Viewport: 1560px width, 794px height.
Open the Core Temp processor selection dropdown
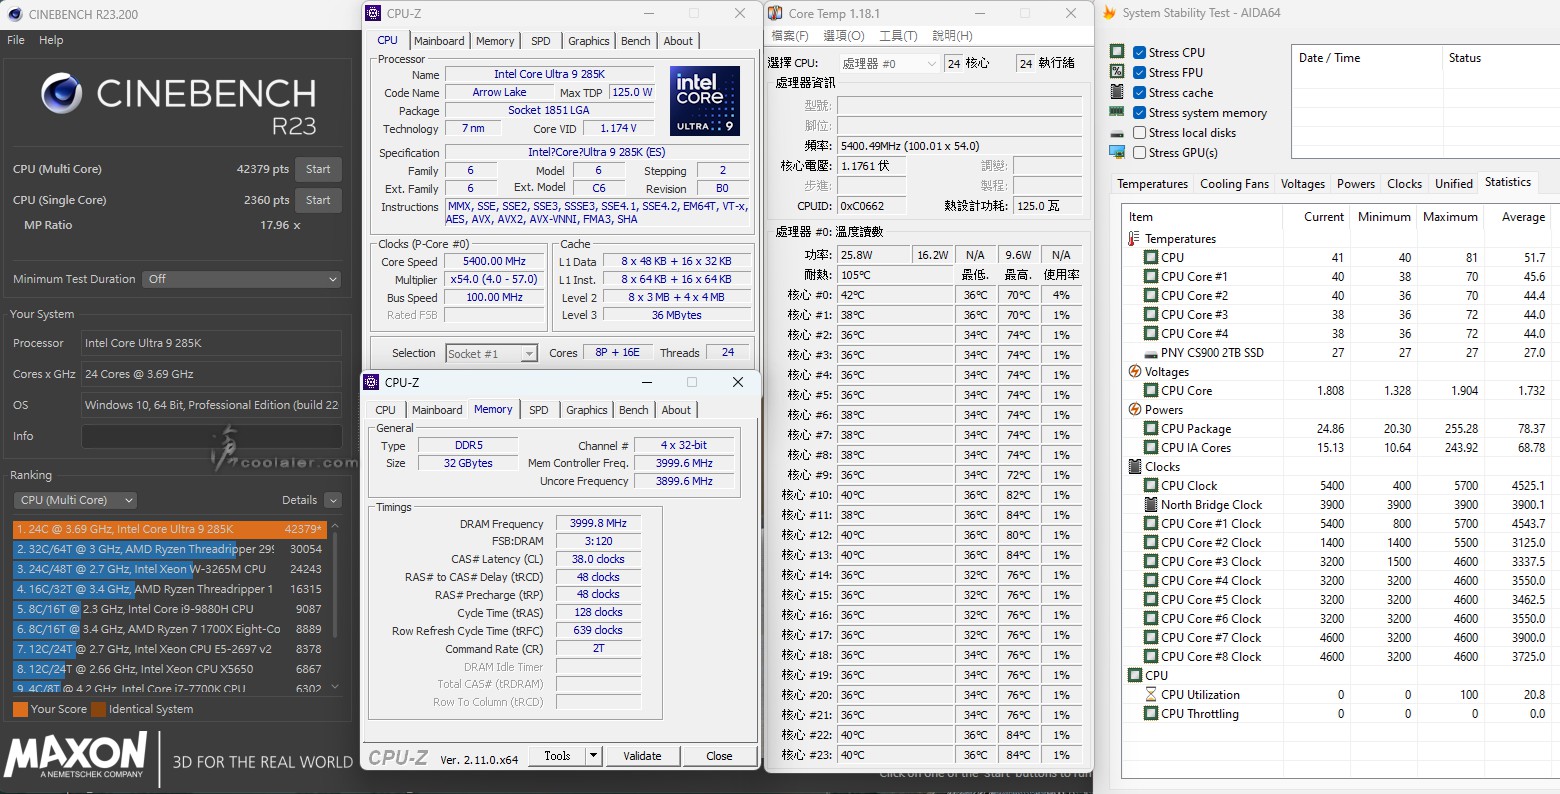point(888,63)
